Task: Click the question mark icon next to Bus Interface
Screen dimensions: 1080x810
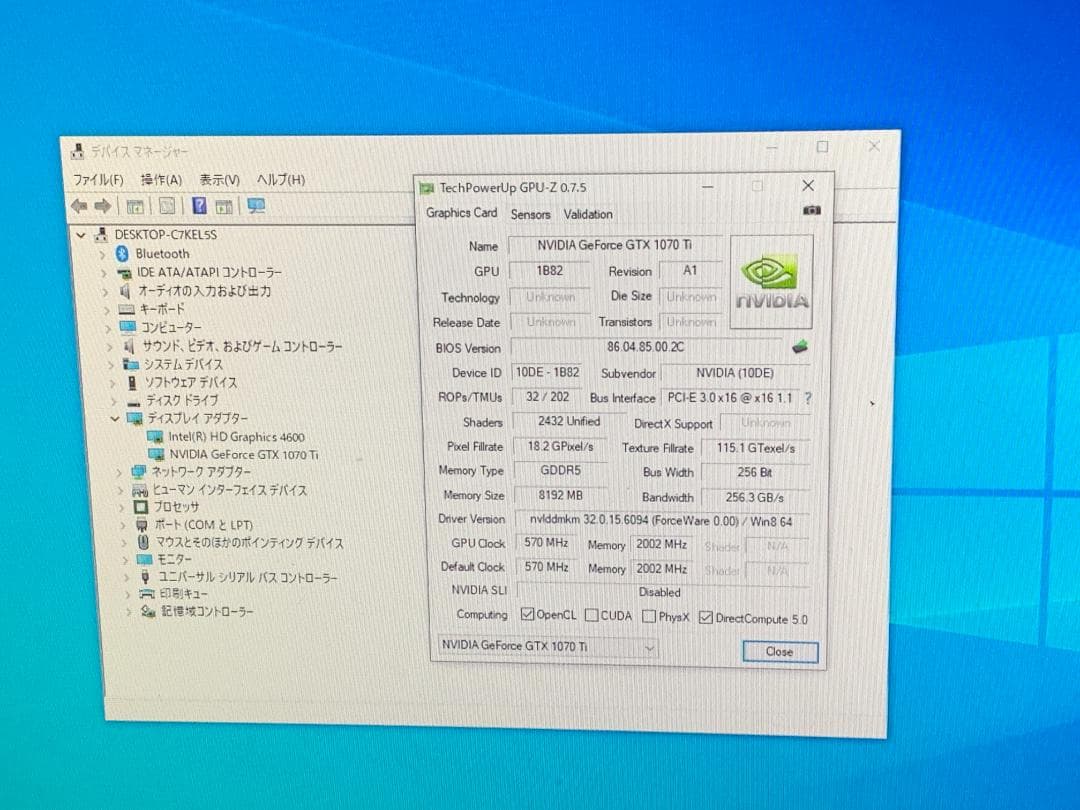Action: click(808, 397)
